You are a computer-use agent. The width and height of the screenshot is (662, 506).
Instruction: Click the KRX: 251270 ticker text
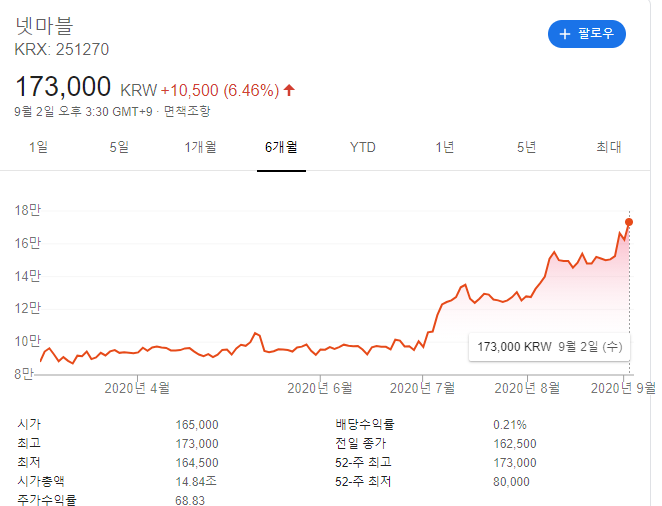coord(62,49)
